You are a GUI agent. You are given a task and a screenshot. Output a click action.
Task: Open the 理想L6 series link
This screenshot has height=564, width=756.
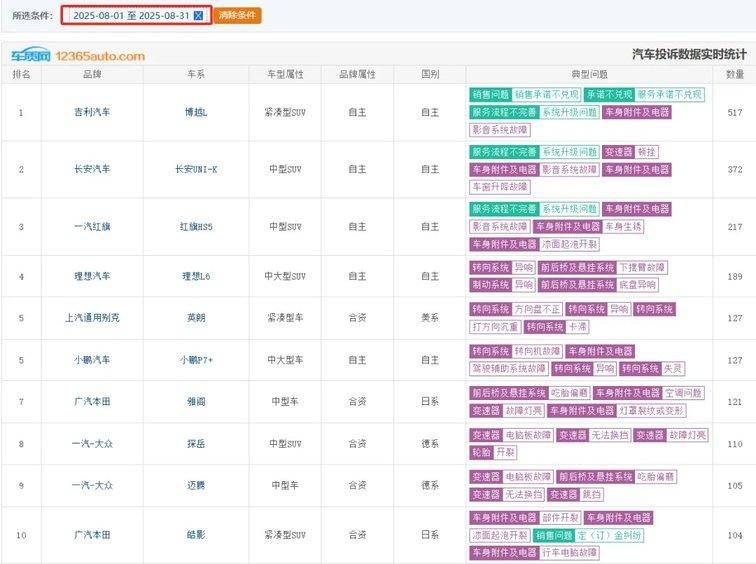(x=196, y=276)
